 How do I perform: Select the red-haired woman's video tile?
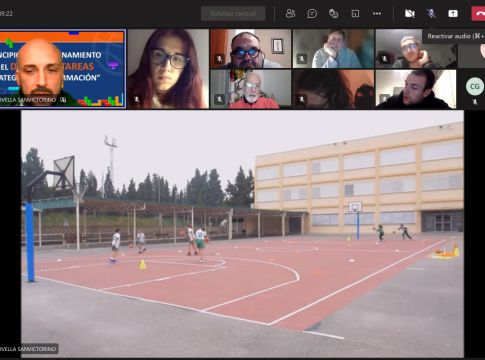click(168, 69)
